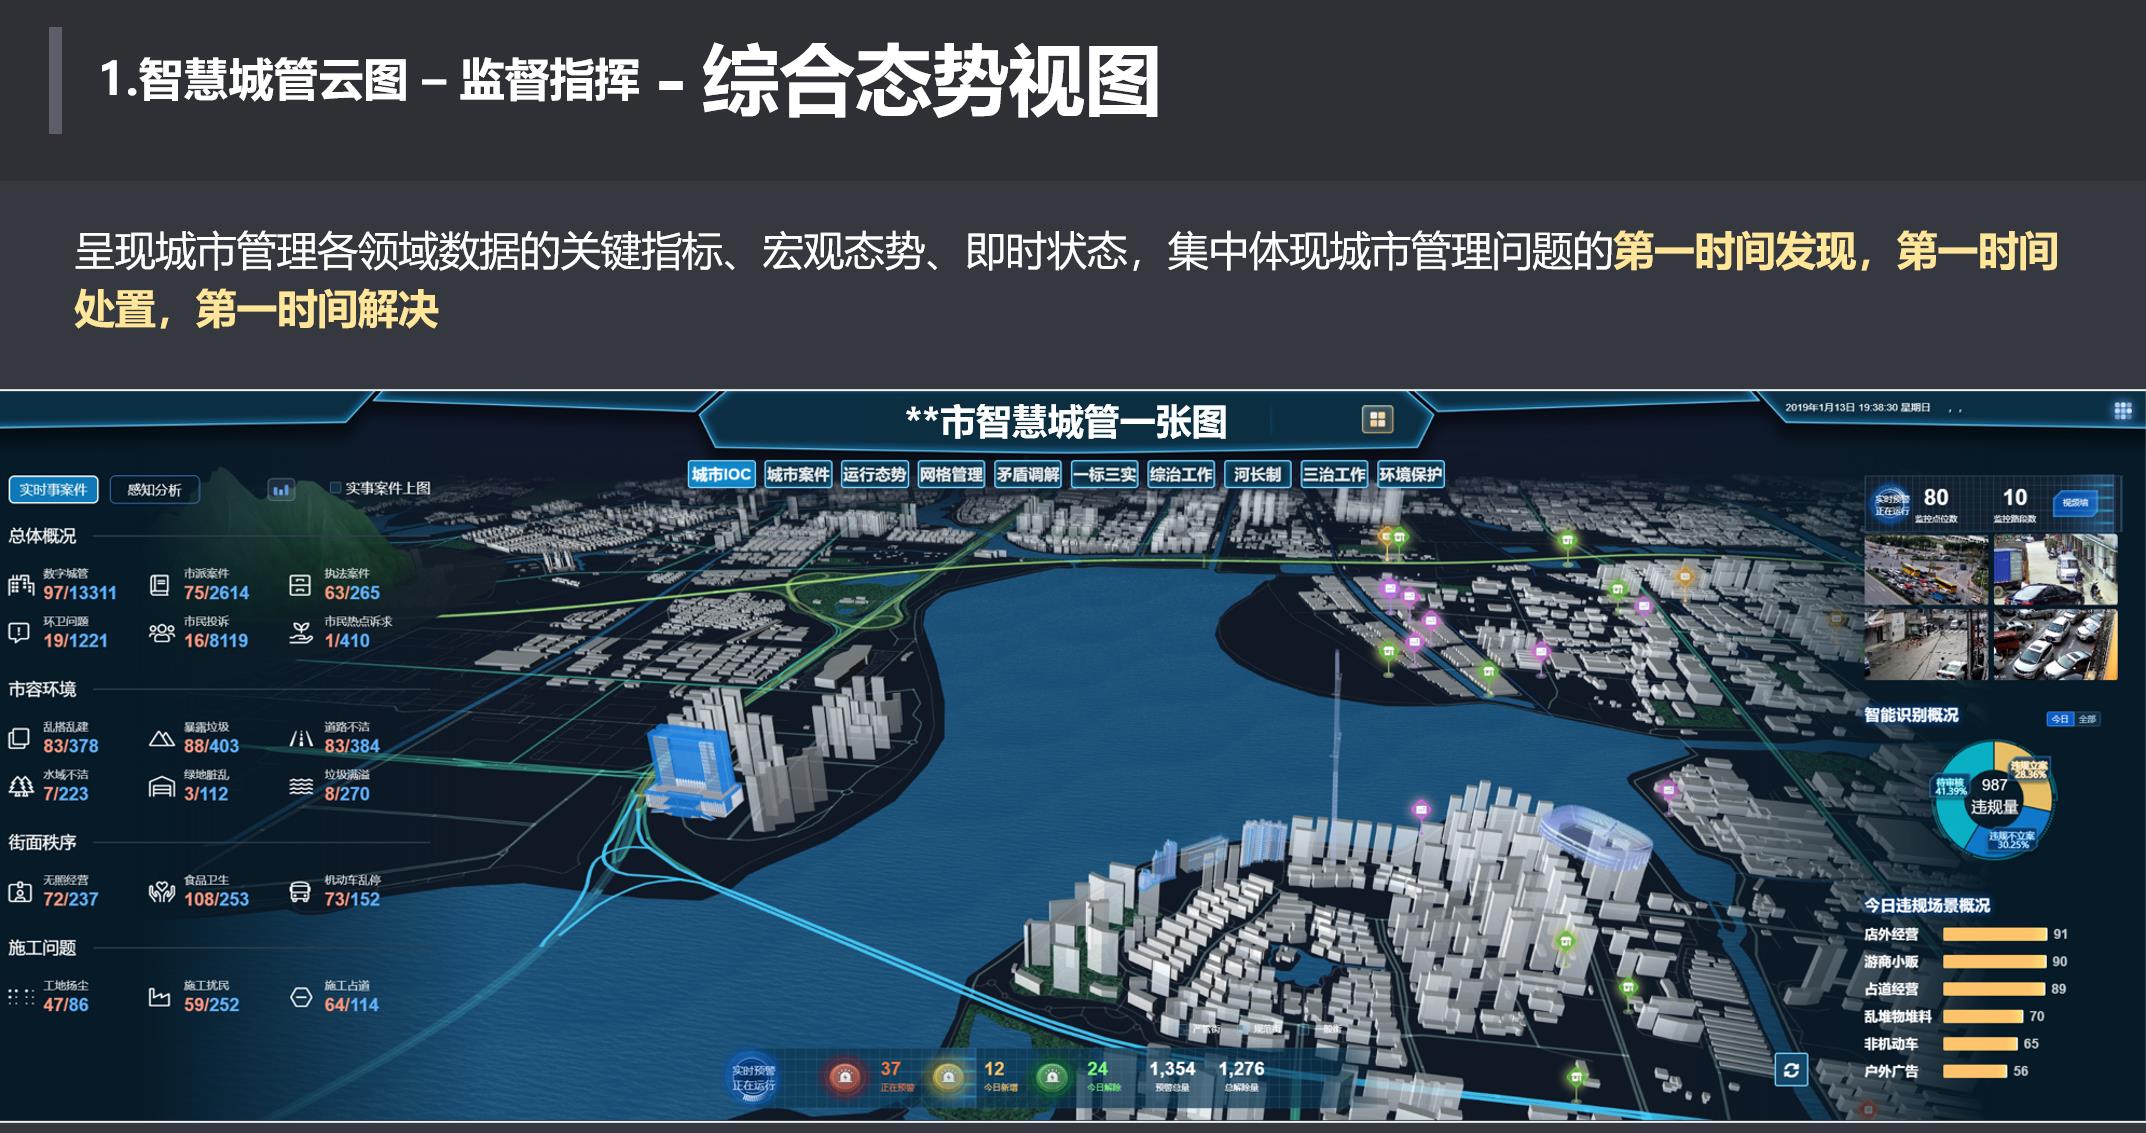
Task: Open the 城市IOC menu tab
Action: pyautogui.click(x=721, y=474)
